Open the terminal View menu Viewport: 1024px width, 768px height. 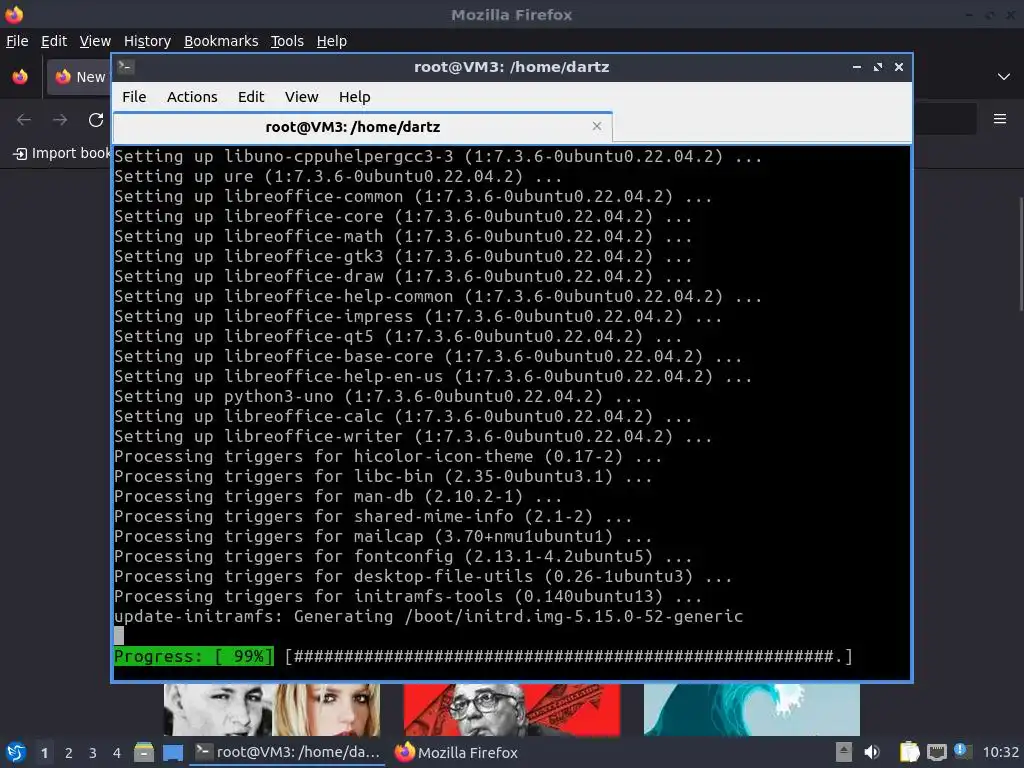(301, 97)
